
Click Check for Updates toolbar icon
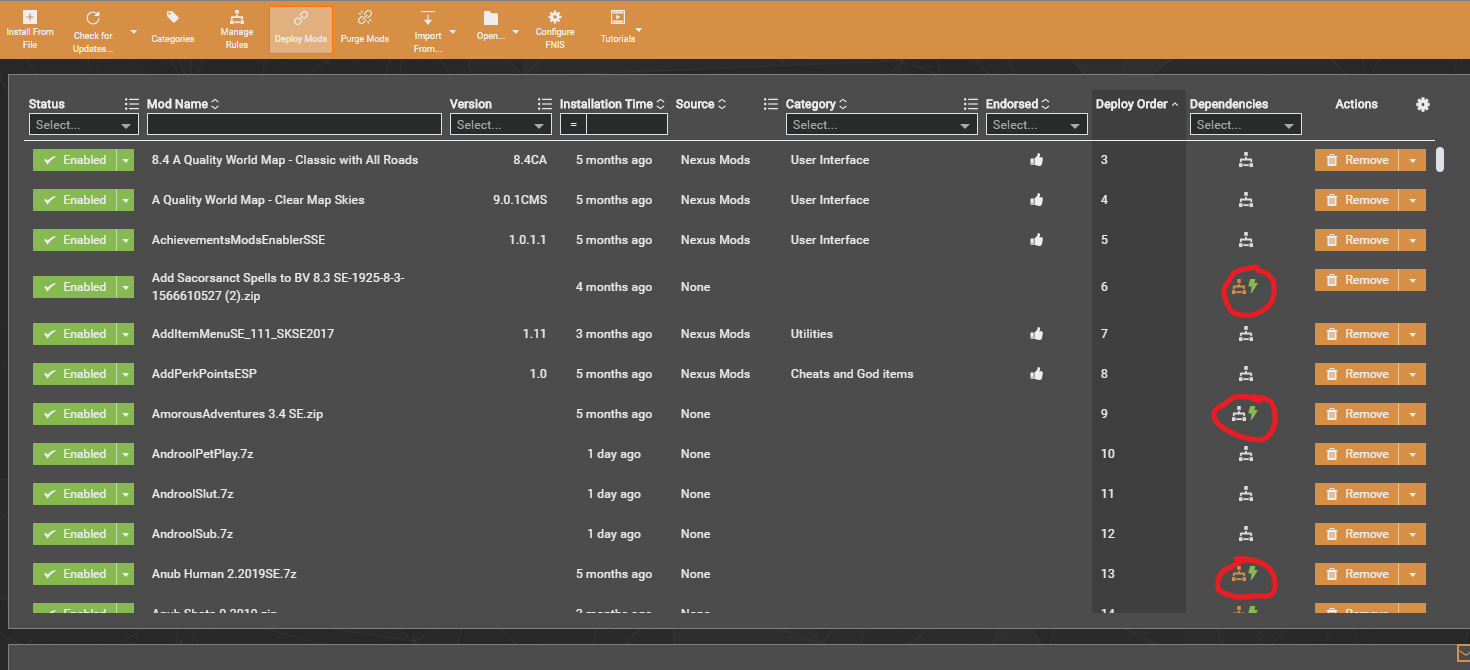coord(93,18)
